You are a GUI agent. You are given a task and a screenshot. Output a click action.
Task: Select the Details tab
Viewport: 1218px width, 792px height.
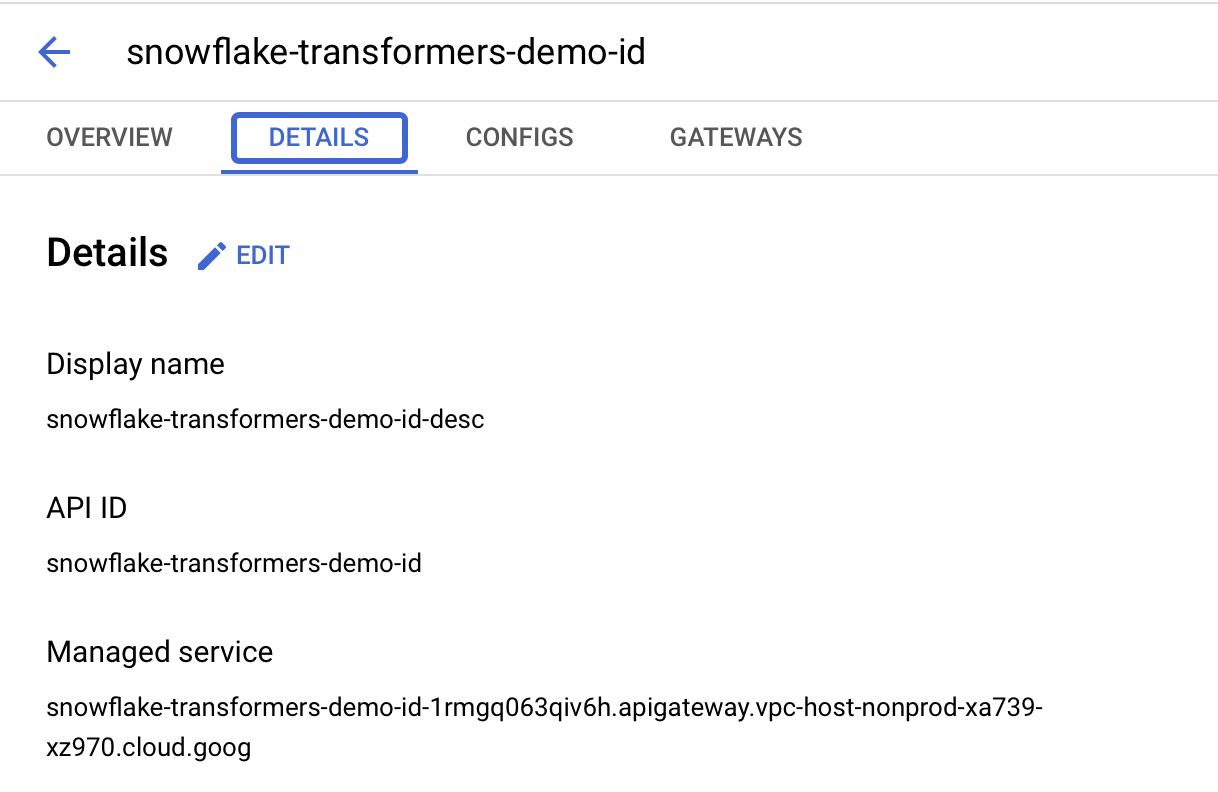(319, 137)
